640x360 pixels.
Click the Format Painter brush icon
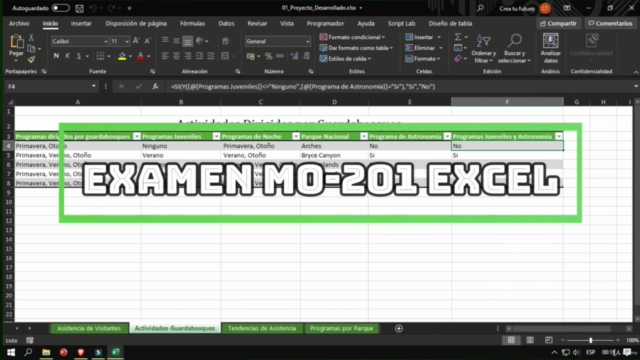click(x=31, y=60)
